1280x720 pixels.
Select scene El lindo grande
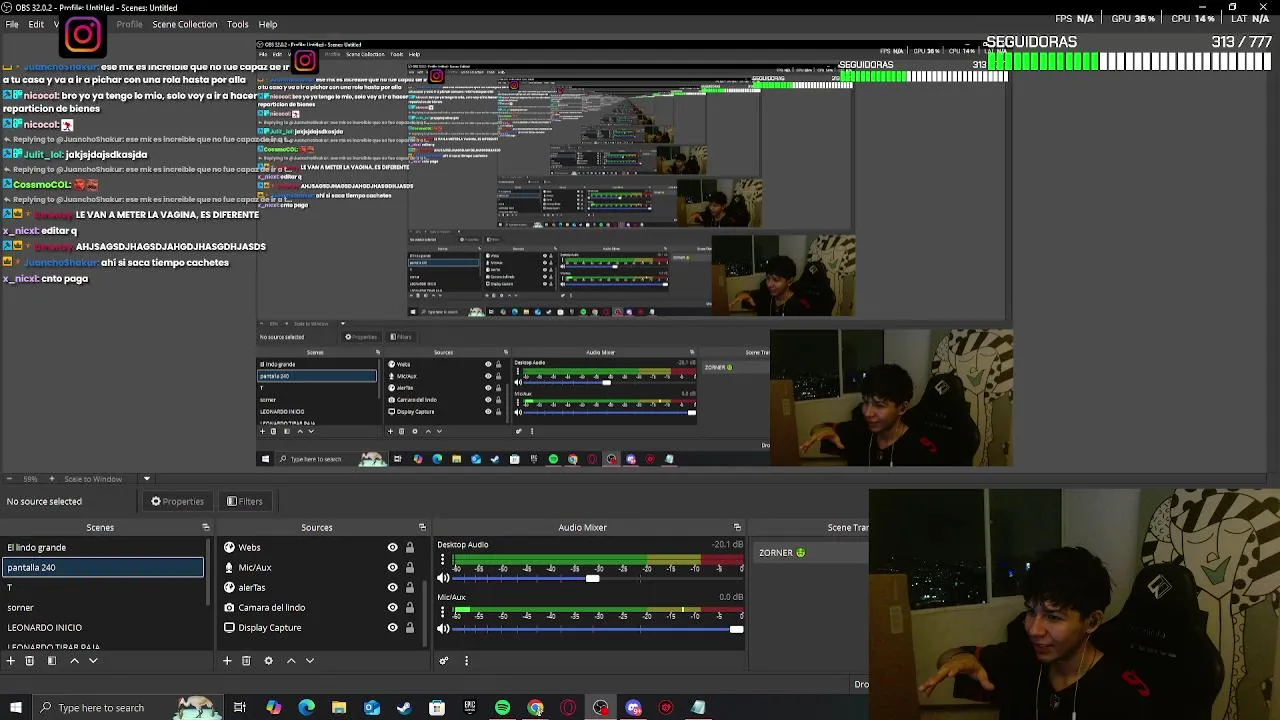(102, 548)
